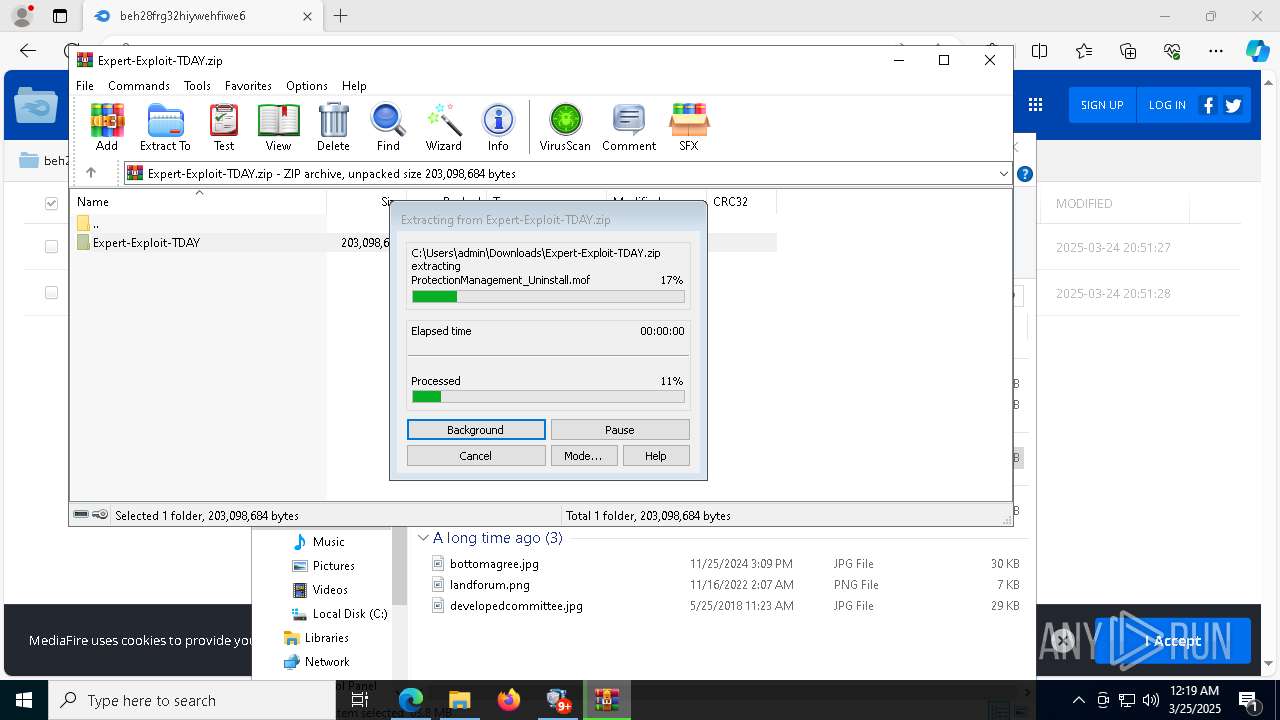Cancel the extraction
The width and height of the screenshot is (1280, 720).
pyautogui.click(x=476, y=456)
